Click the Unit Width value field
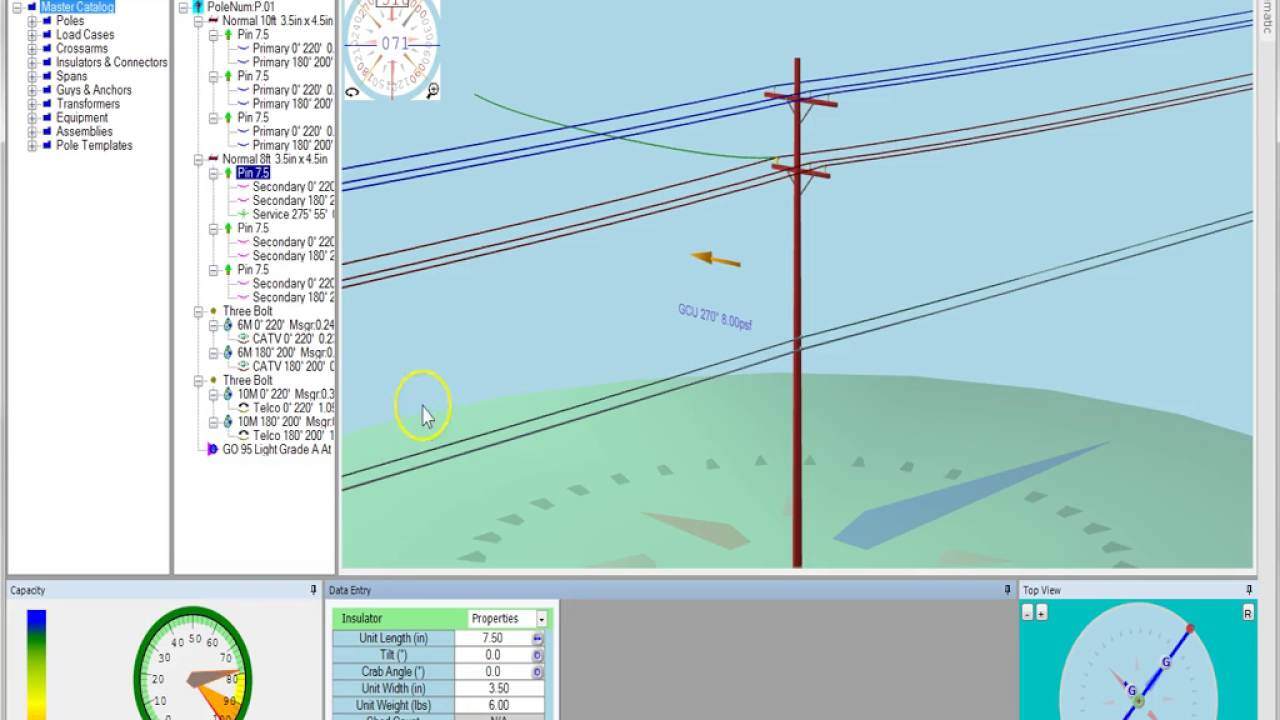 [x=499, y=689]
